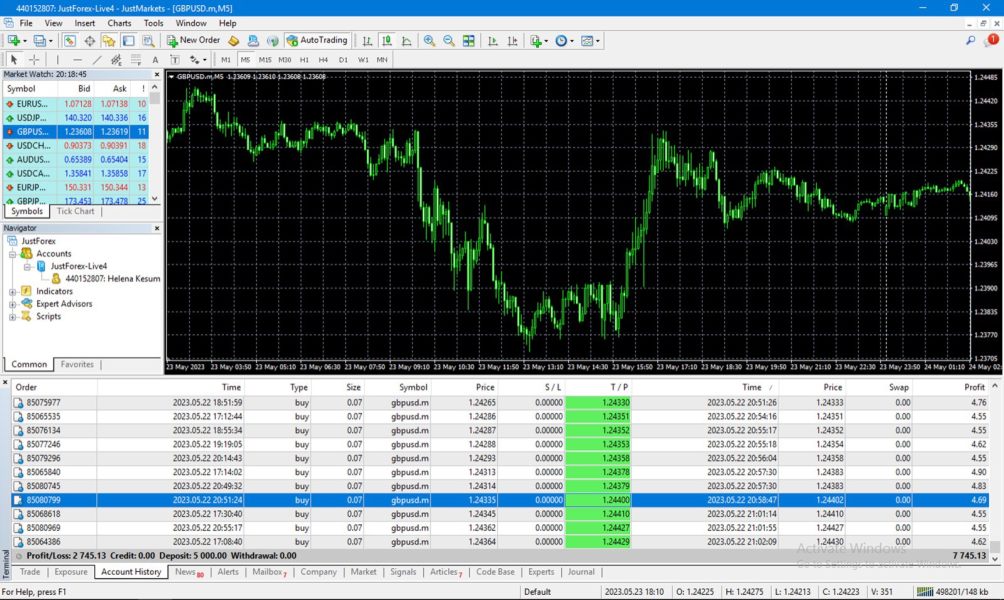Toggle the AutoTrading button
The height and width of the screenshot is (600, 1004).
(317, 40)
